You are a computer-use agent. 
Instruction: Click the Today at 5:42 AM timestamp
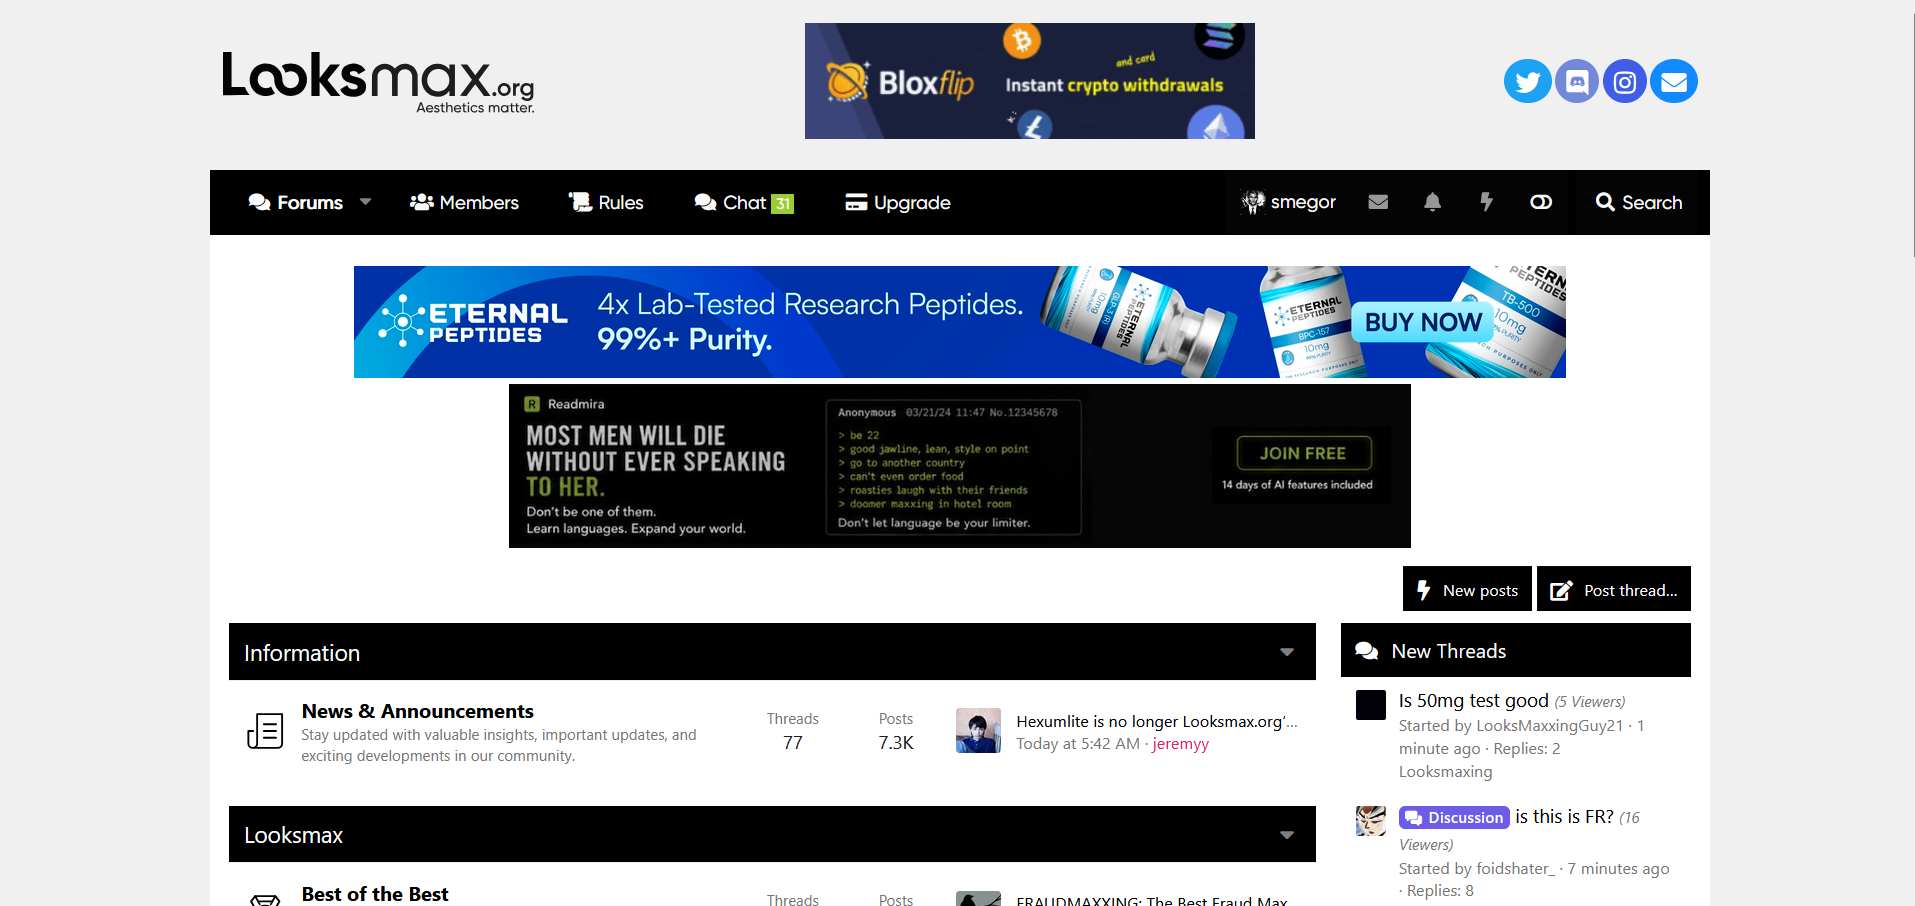click(1078, 744)
